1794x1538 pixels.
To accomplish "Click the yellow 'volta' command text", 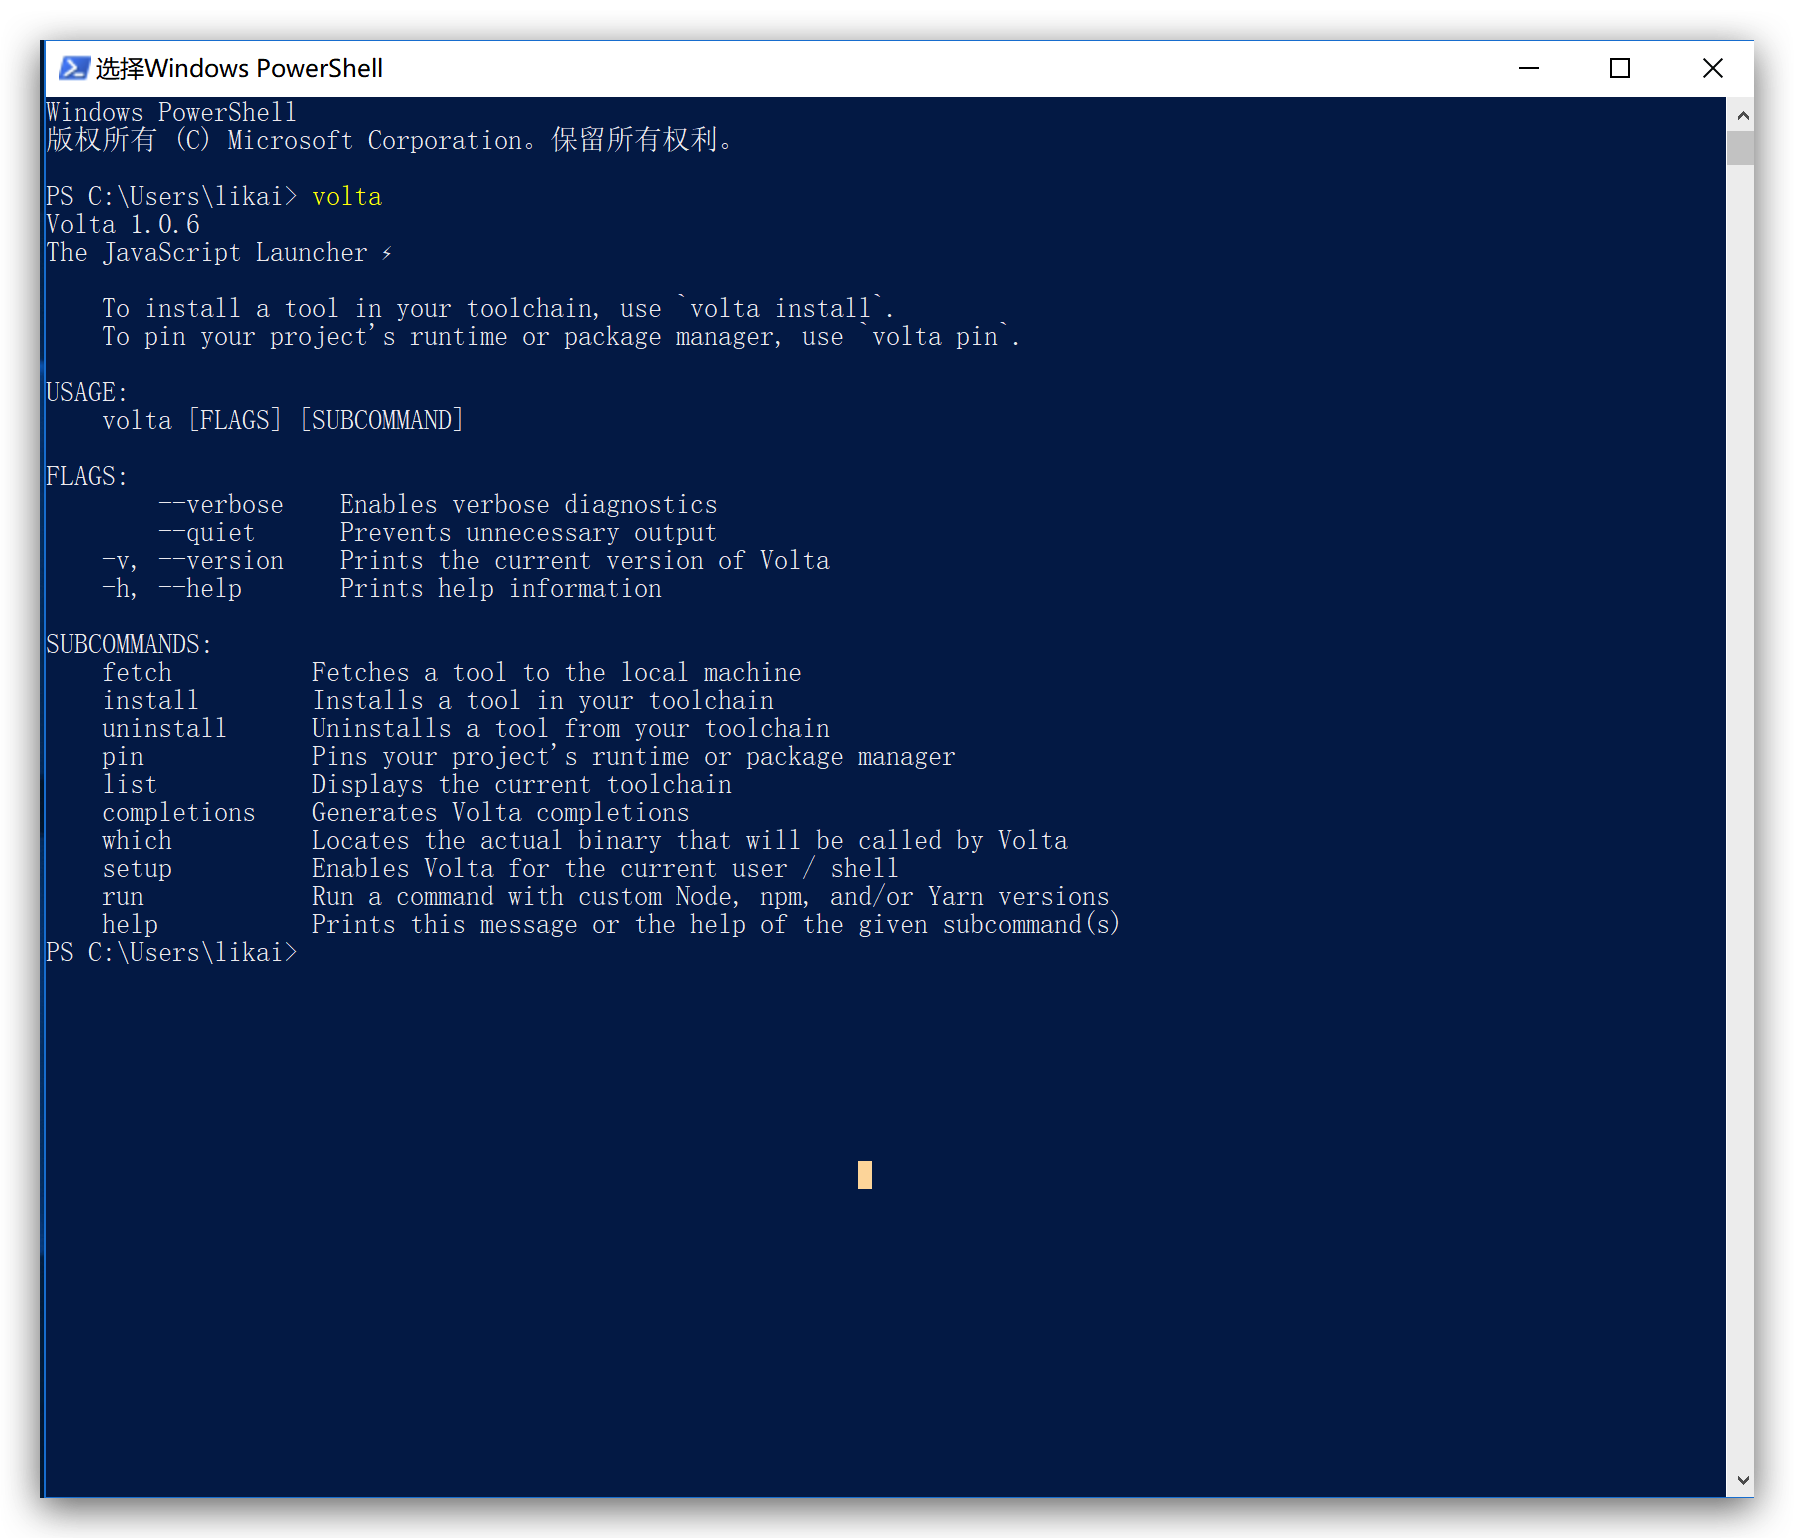I will (346, 196).
